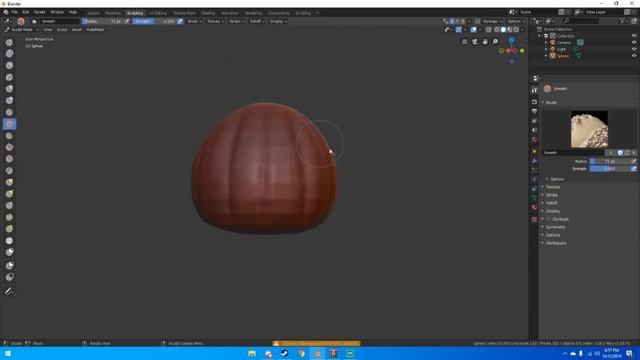Select the Flatten brush tool
Screen dimensions: 640x360
pyautogui.click(x=9, y=136)
